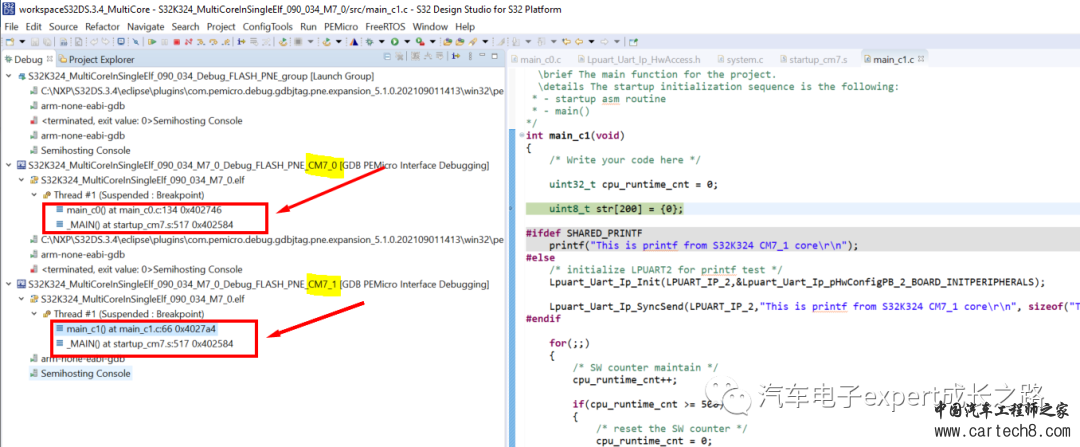
Task: Collapse the CM7_0 GDB PEMicro debug node
Action: point(8,165)
